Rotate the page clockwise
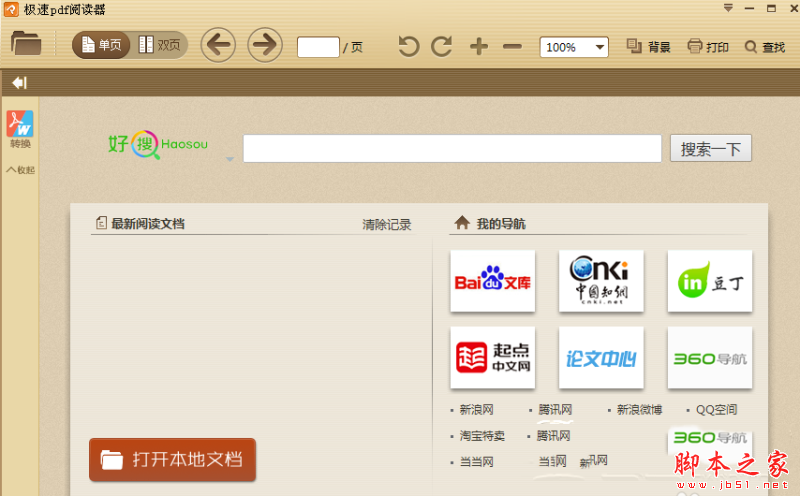Image resolution: width=800 pixels, height=496 pixels. (x=442, y=46)
